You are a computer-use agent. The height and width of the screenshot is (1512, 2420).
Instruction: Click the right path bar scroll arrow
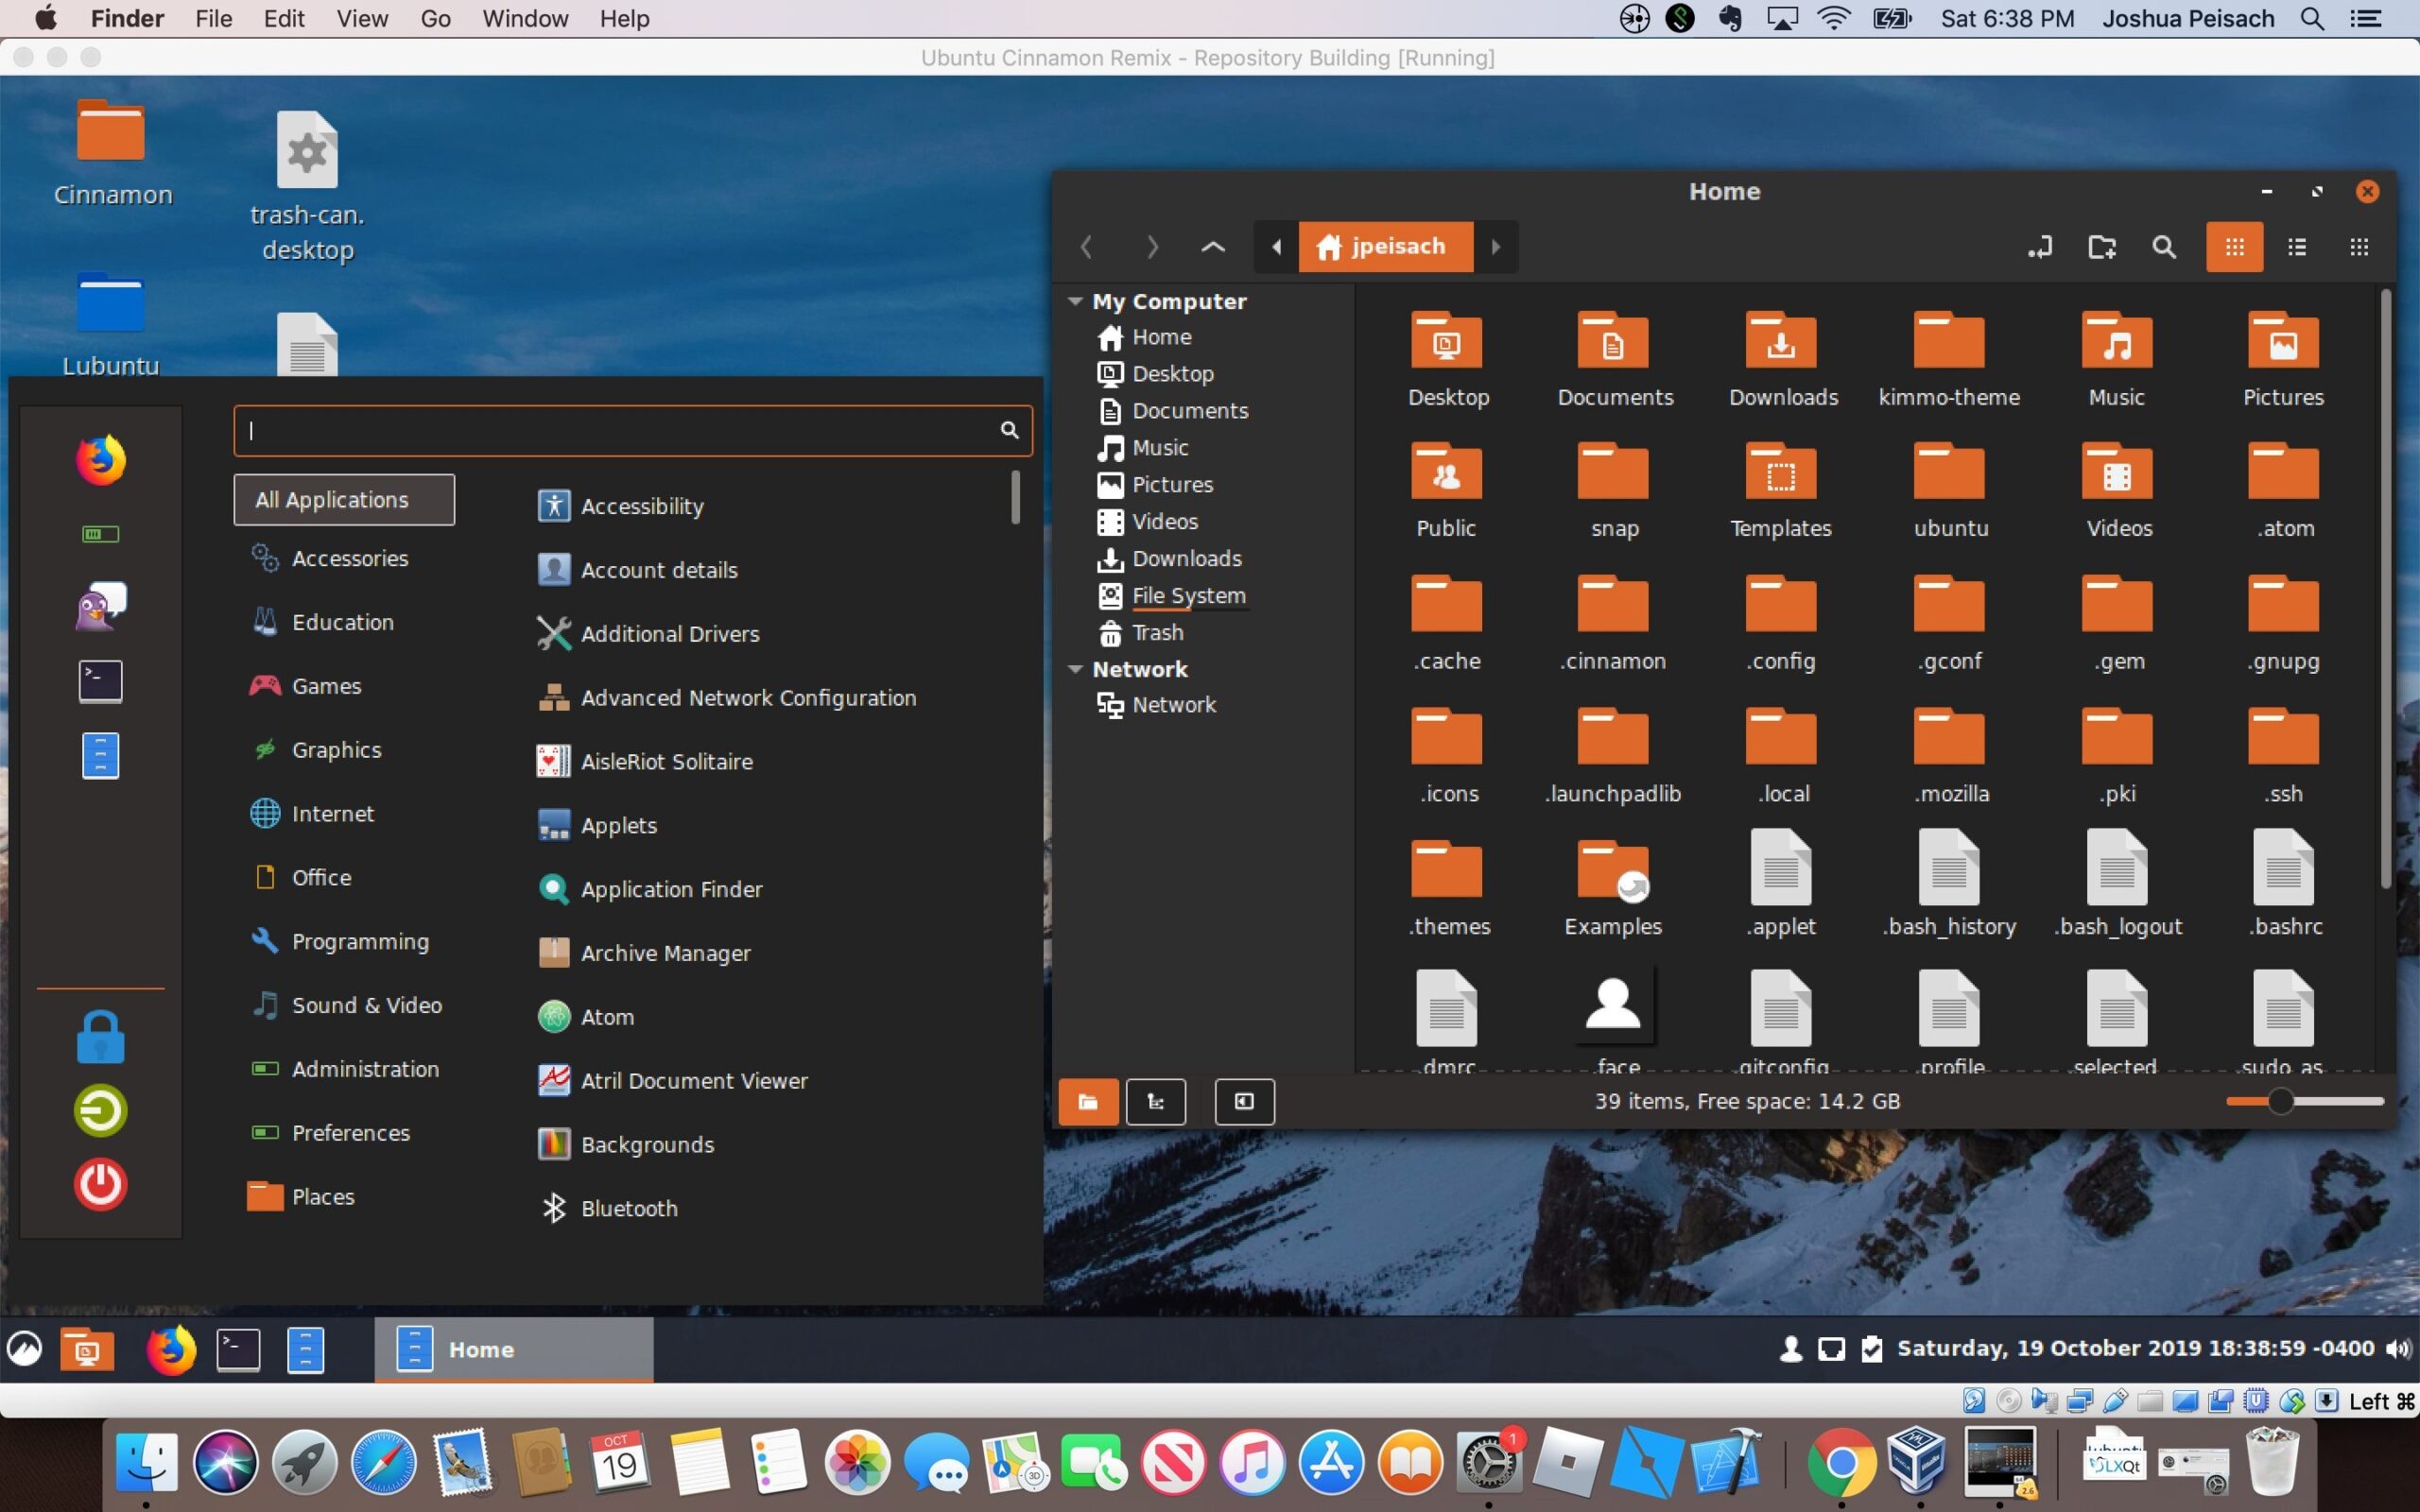point(1496,247)
